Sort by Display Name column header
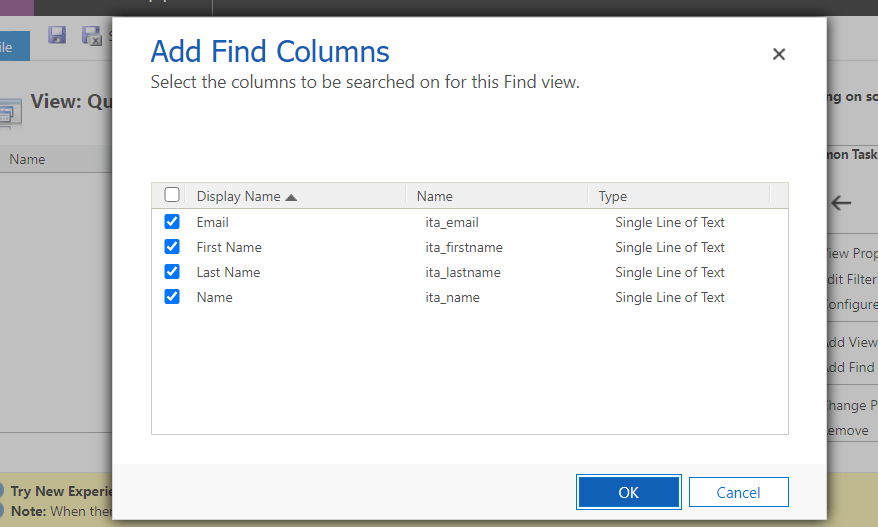Viewport: 878px width, 527px height. [x=238, y=196]
